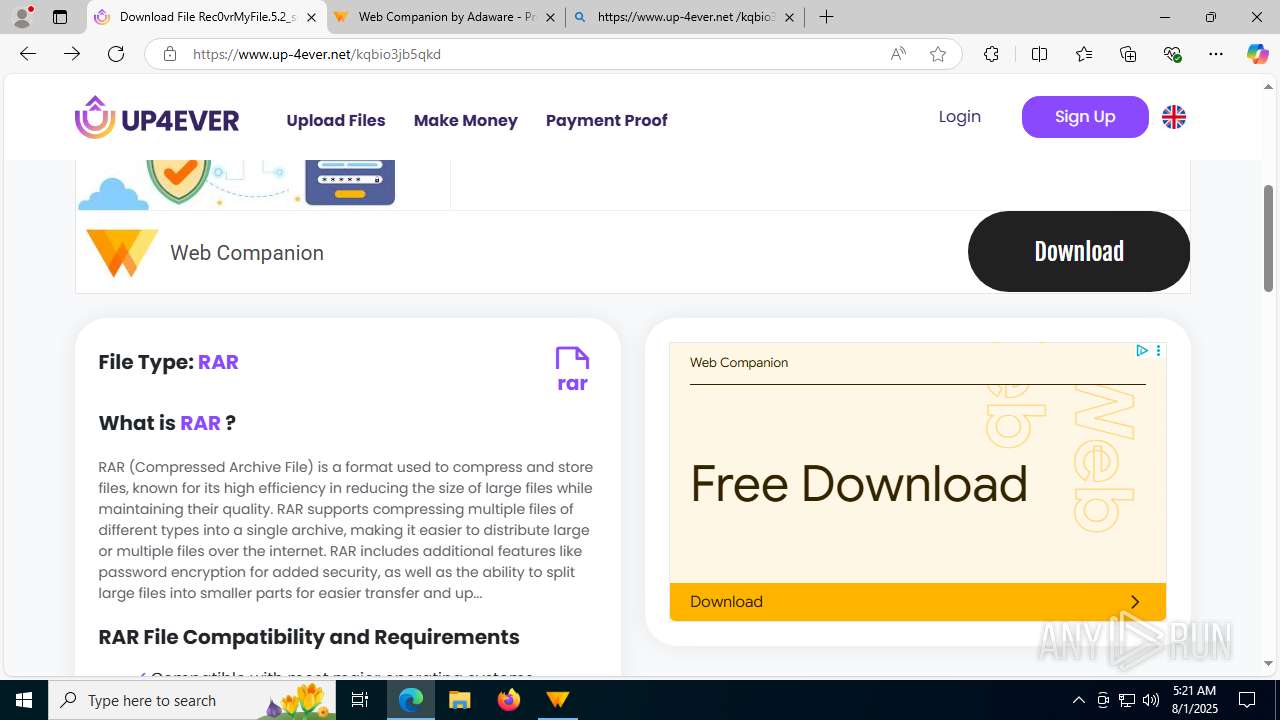Click the purple Sign Up button
This screenshot has width=1280, height=720.
coord(1085,117)
